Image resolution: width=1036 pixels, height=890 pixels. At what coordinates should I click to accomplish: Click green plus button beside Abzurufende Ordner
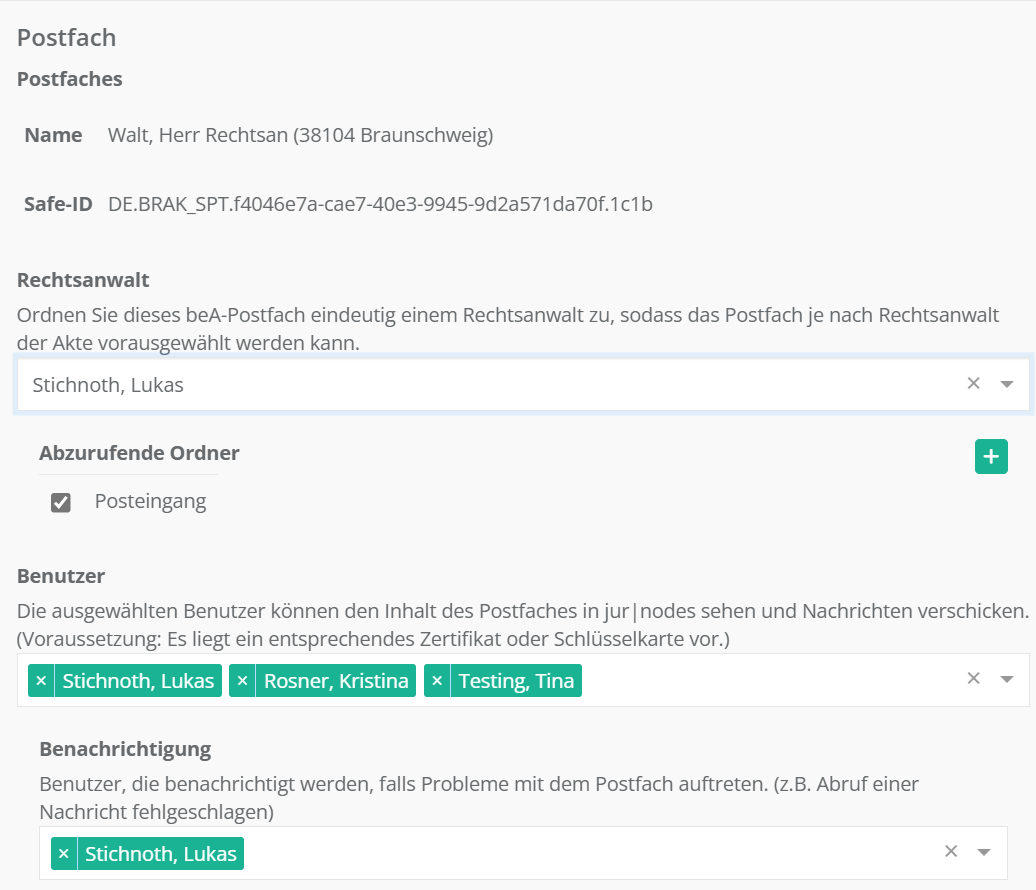click(991, 457)
